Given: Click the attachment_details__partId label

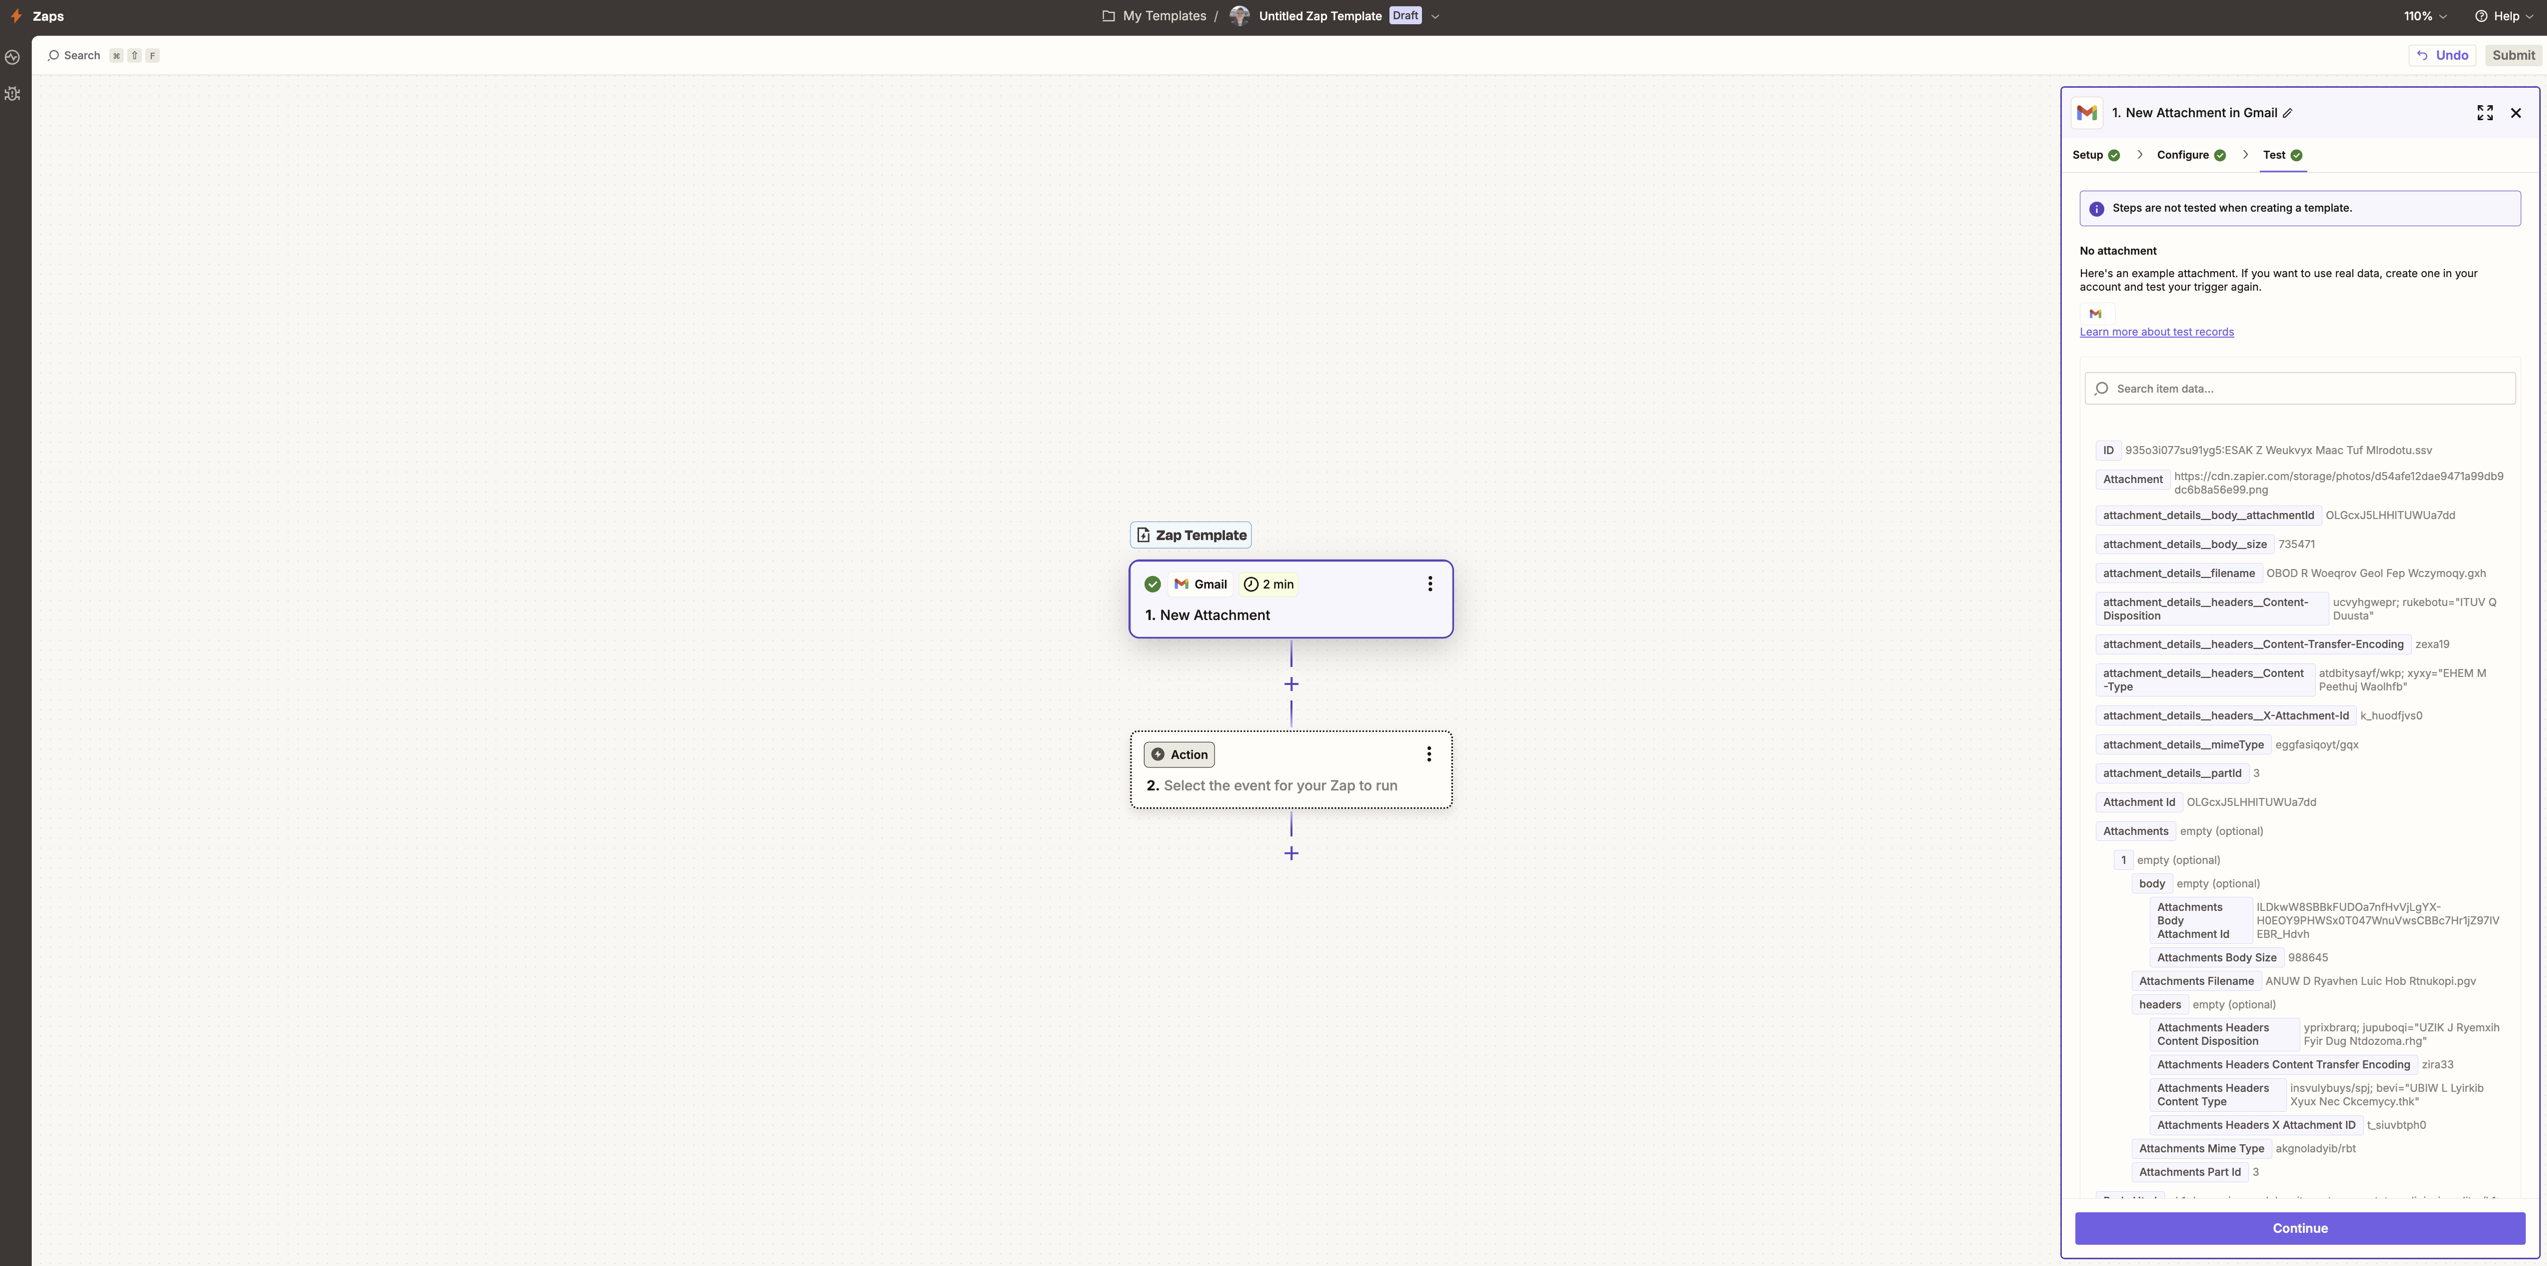Looking at the screenshot, I should pyautogui.click(x=2171, y=774).
